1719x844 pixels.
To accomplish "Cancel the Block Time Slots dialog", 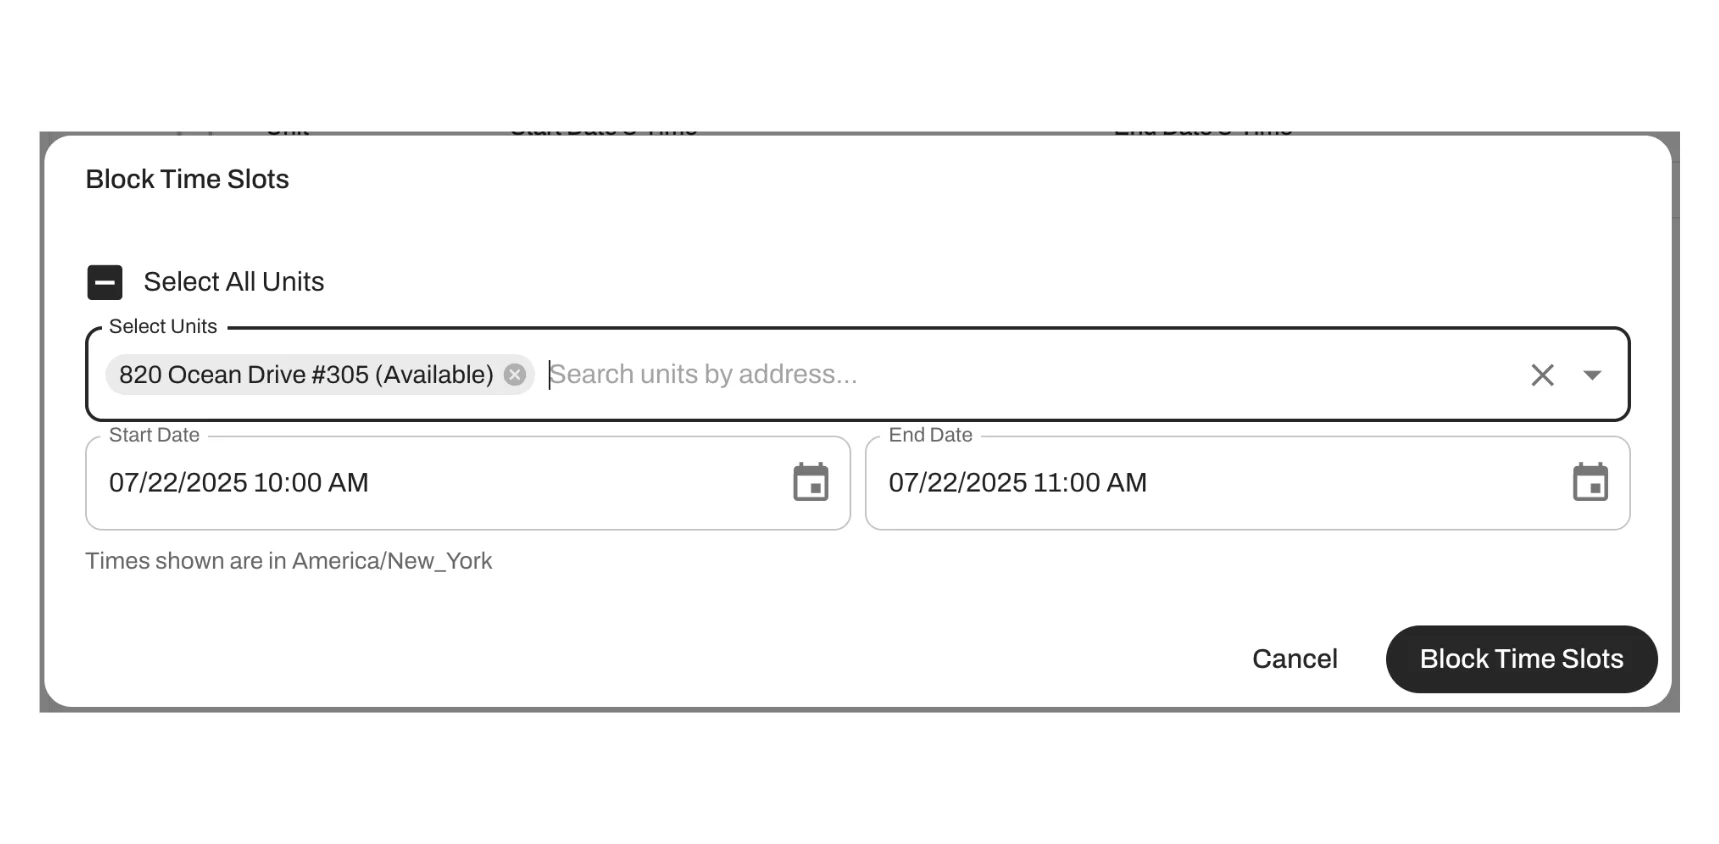I will (1294, 659).
